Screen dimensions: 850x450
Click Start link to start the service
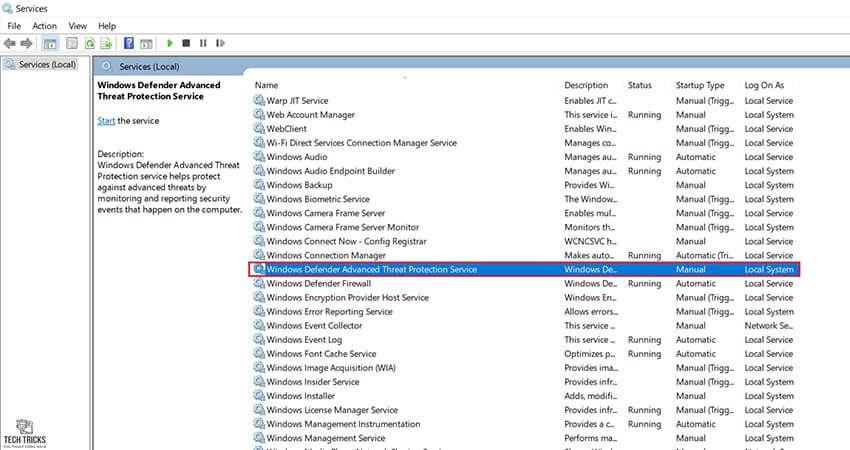106,121
